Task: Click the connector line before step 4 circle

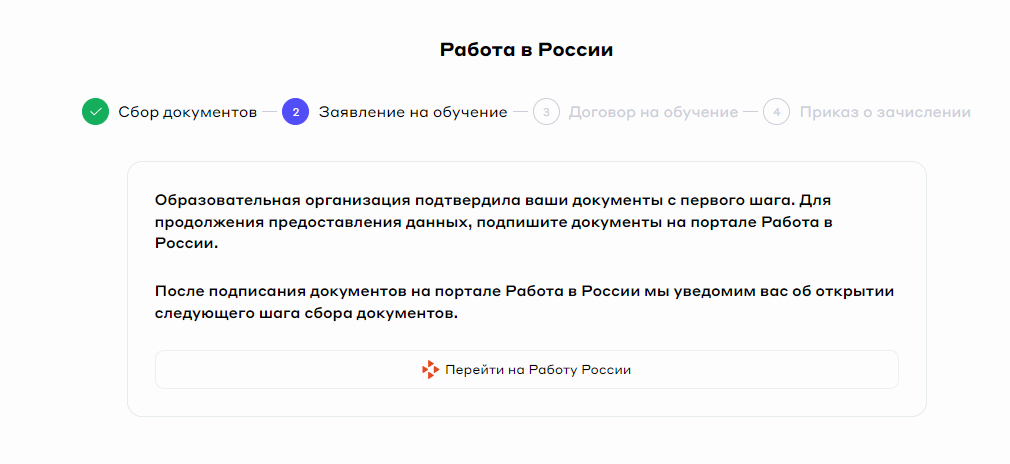Action: 751,112
